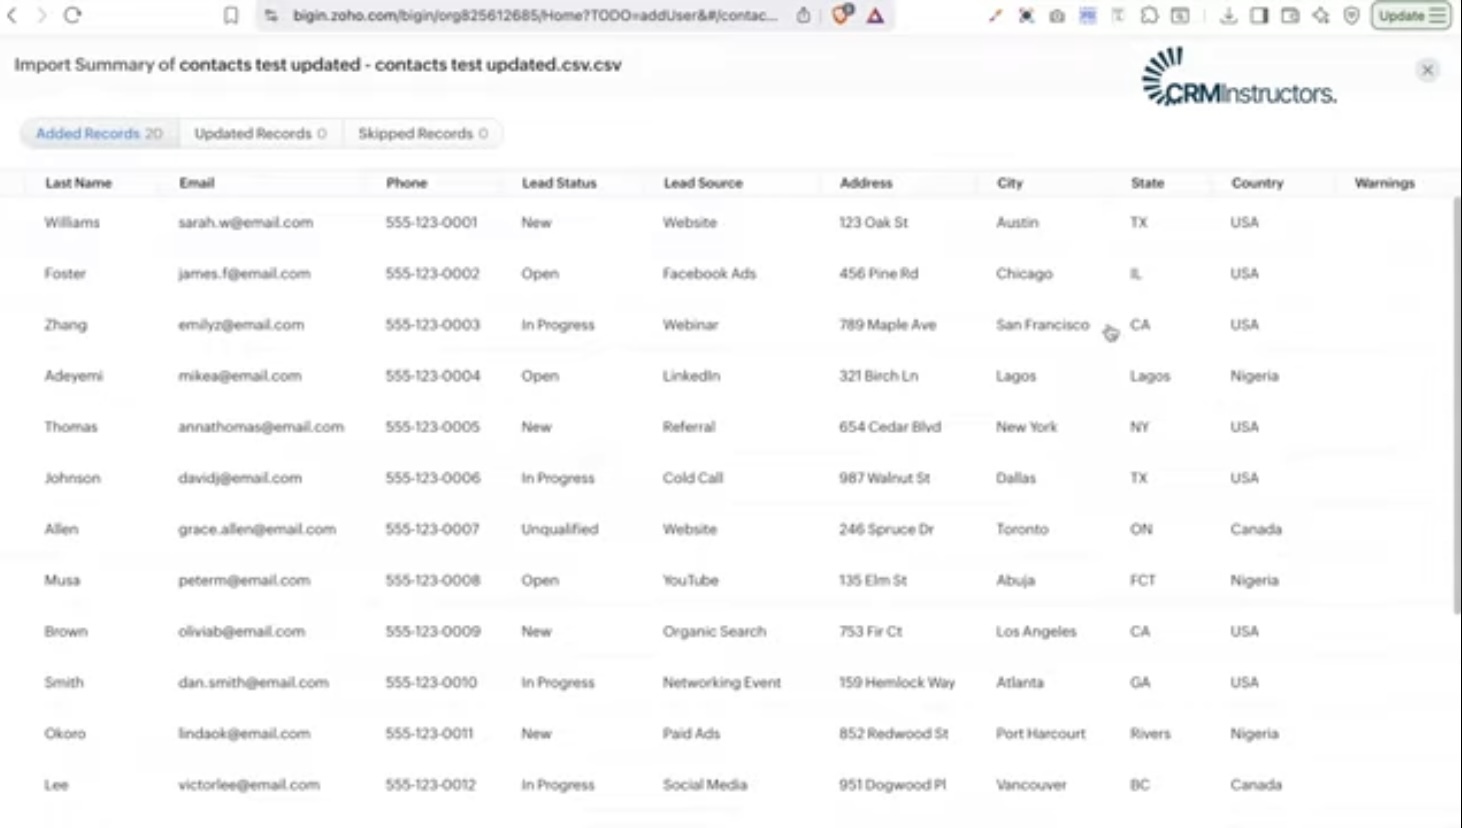Close the Import Summary panel
The width and height of the screenshot is (1462, 828).
1427,70
